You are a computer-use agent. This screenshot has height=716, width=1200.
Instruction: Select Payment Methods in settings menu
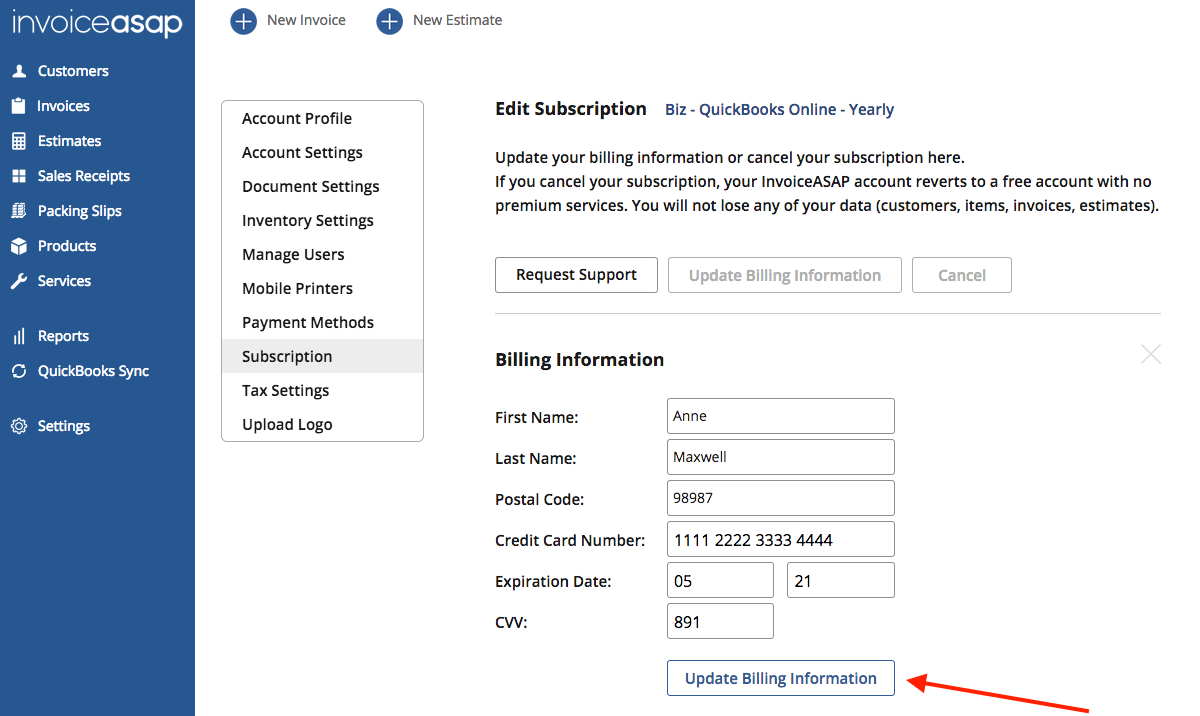tap(308, 322)
